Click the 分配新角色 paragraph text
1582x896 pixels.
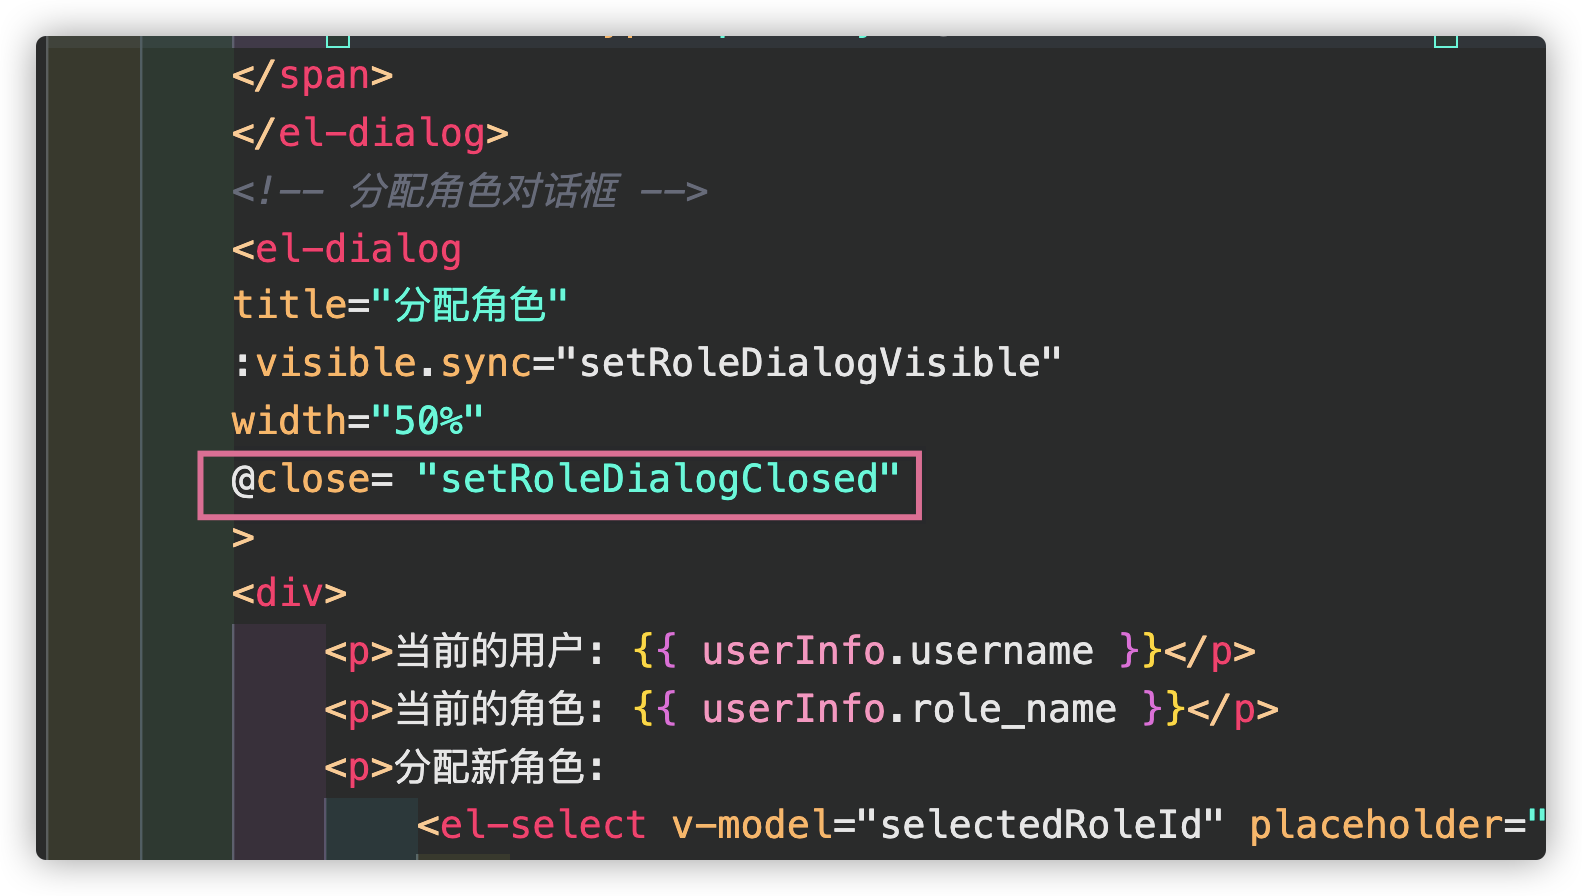(x=490, y=767)
